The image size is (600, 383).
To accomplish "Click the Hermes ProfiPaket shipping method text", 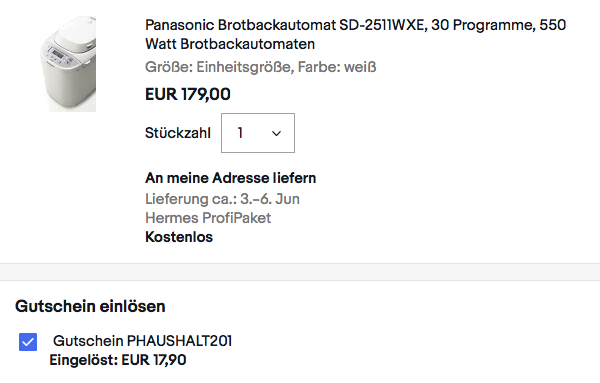I will [208, 218].
